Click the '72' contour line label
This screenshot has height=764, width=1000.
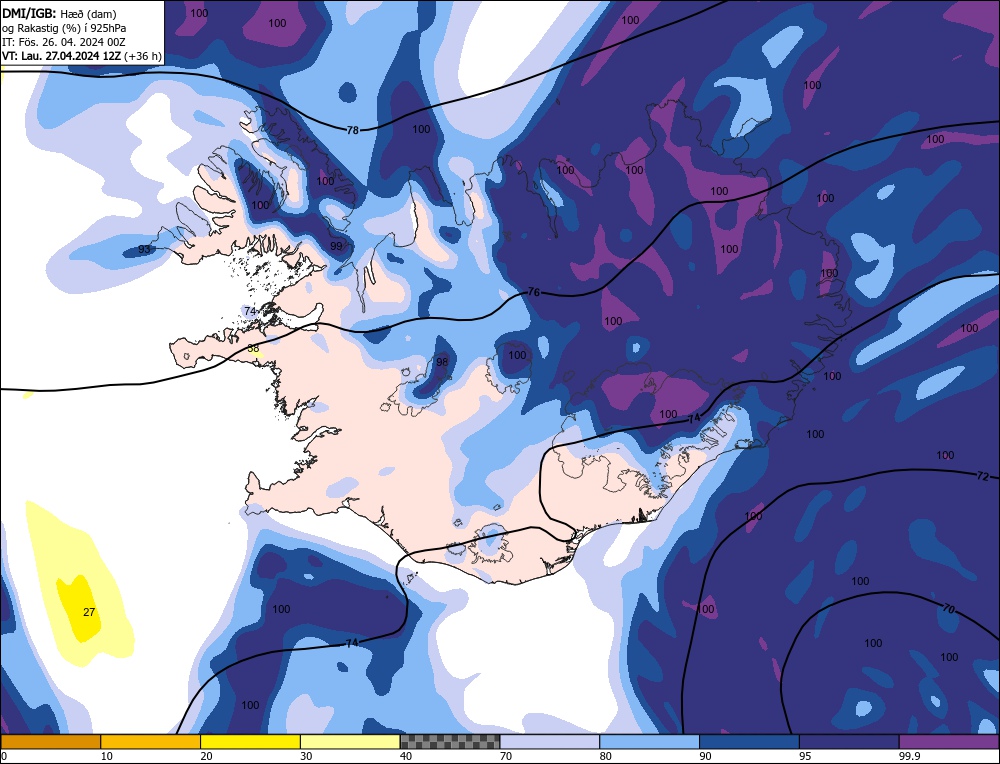point(983,476)
